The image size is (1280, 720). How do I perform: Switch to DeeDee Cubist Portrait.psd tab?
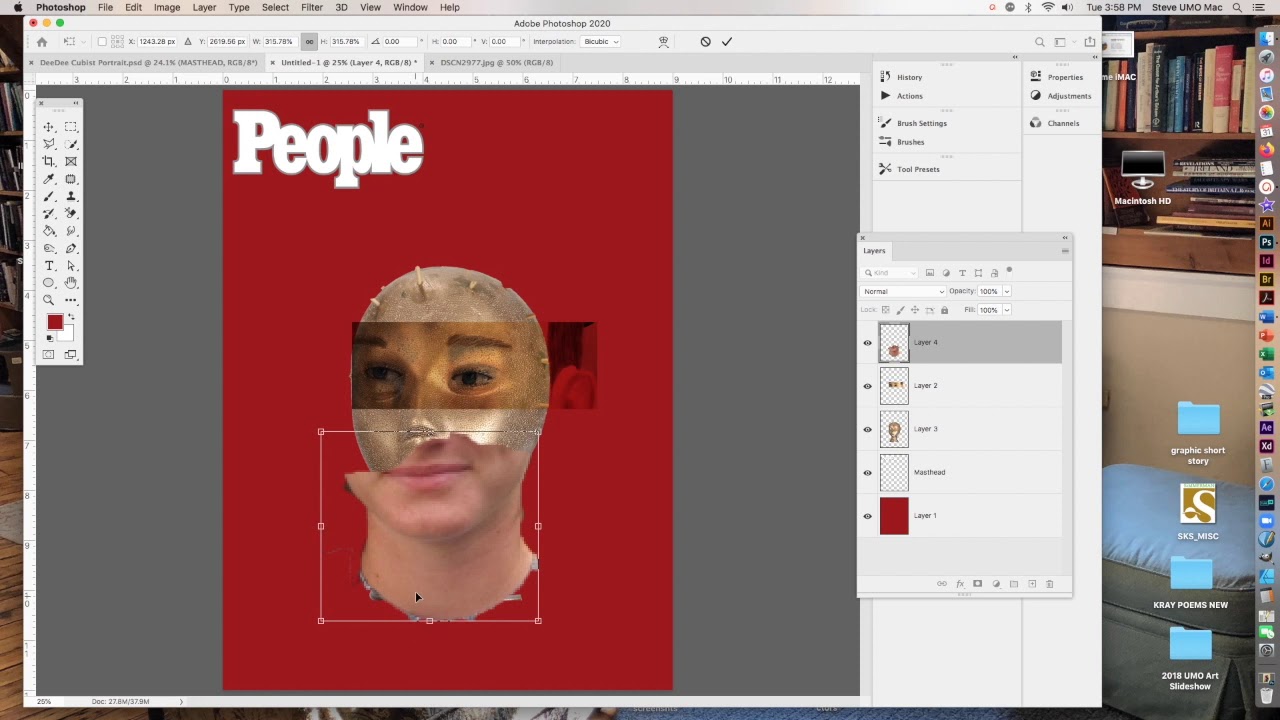148,62
